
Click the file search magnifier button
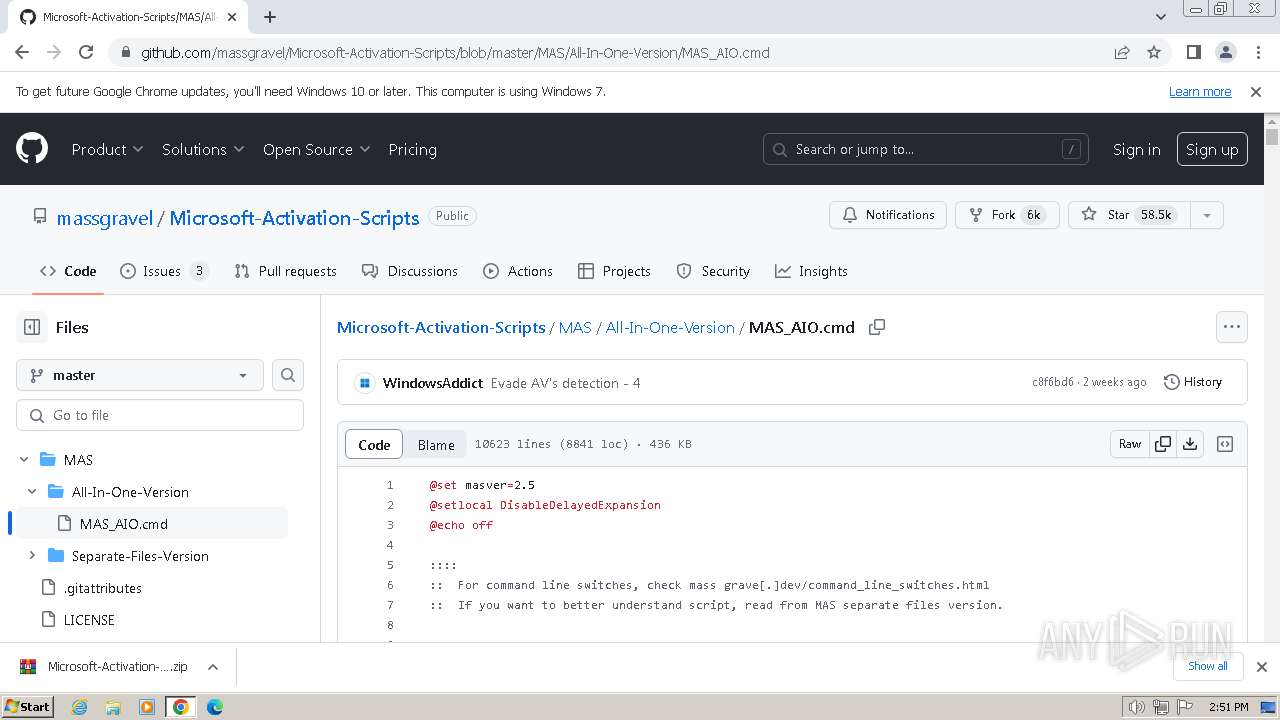(x=288, y=375)
